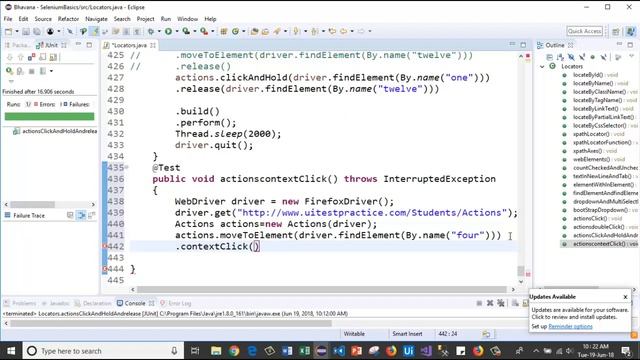
Task: Toggle Mark Occurrences in toolbar
Action: 94,31
